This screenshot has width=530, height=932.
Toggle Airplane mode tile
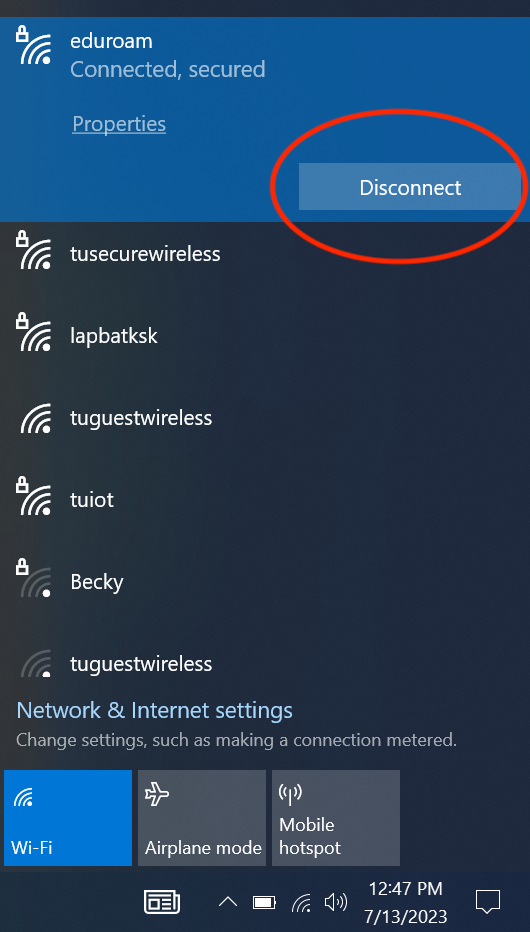pyautogui.click(x=202, y=818)
